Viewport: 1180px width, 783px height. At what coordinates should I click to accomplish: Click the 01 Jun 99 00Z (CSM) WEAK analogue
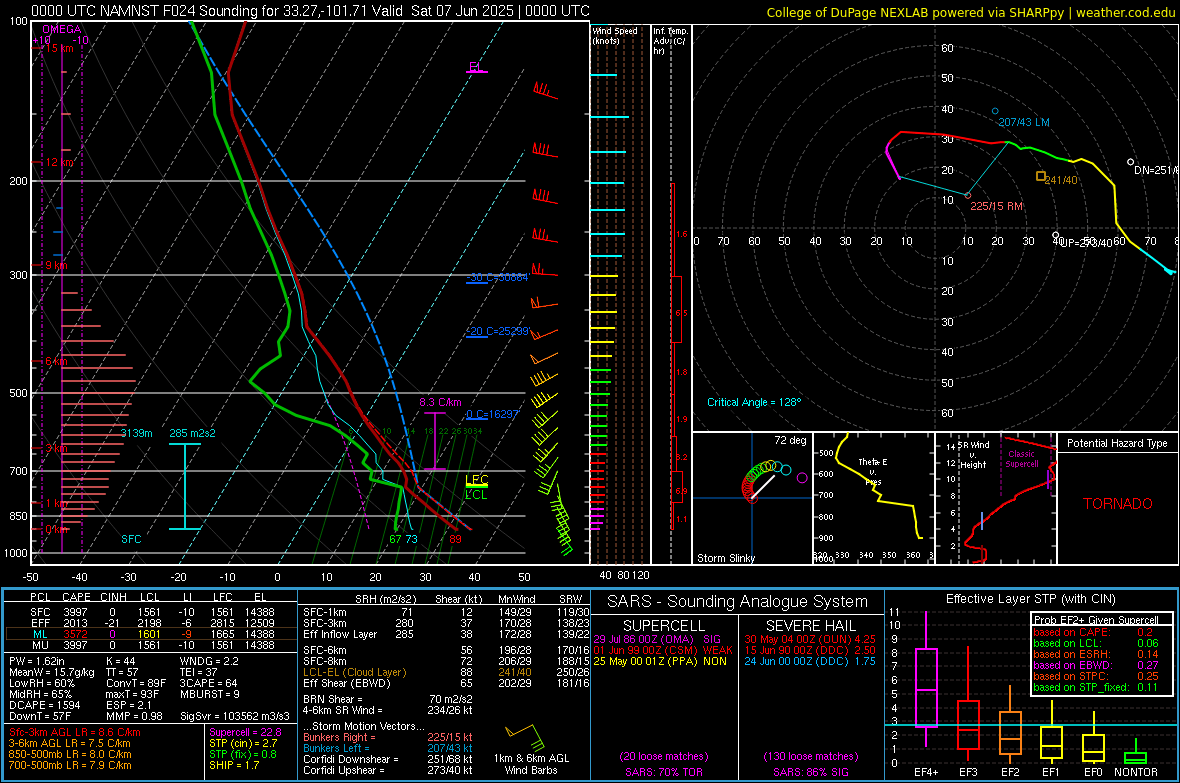pyautogui.click(x=663, y=650)
